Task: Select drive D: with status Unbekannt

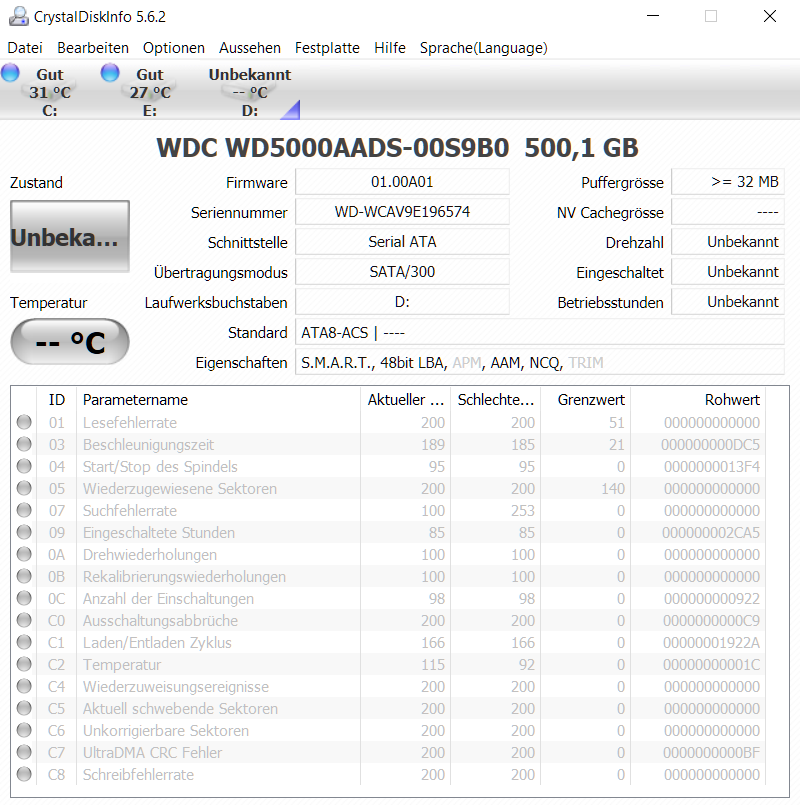Action: 250,92
